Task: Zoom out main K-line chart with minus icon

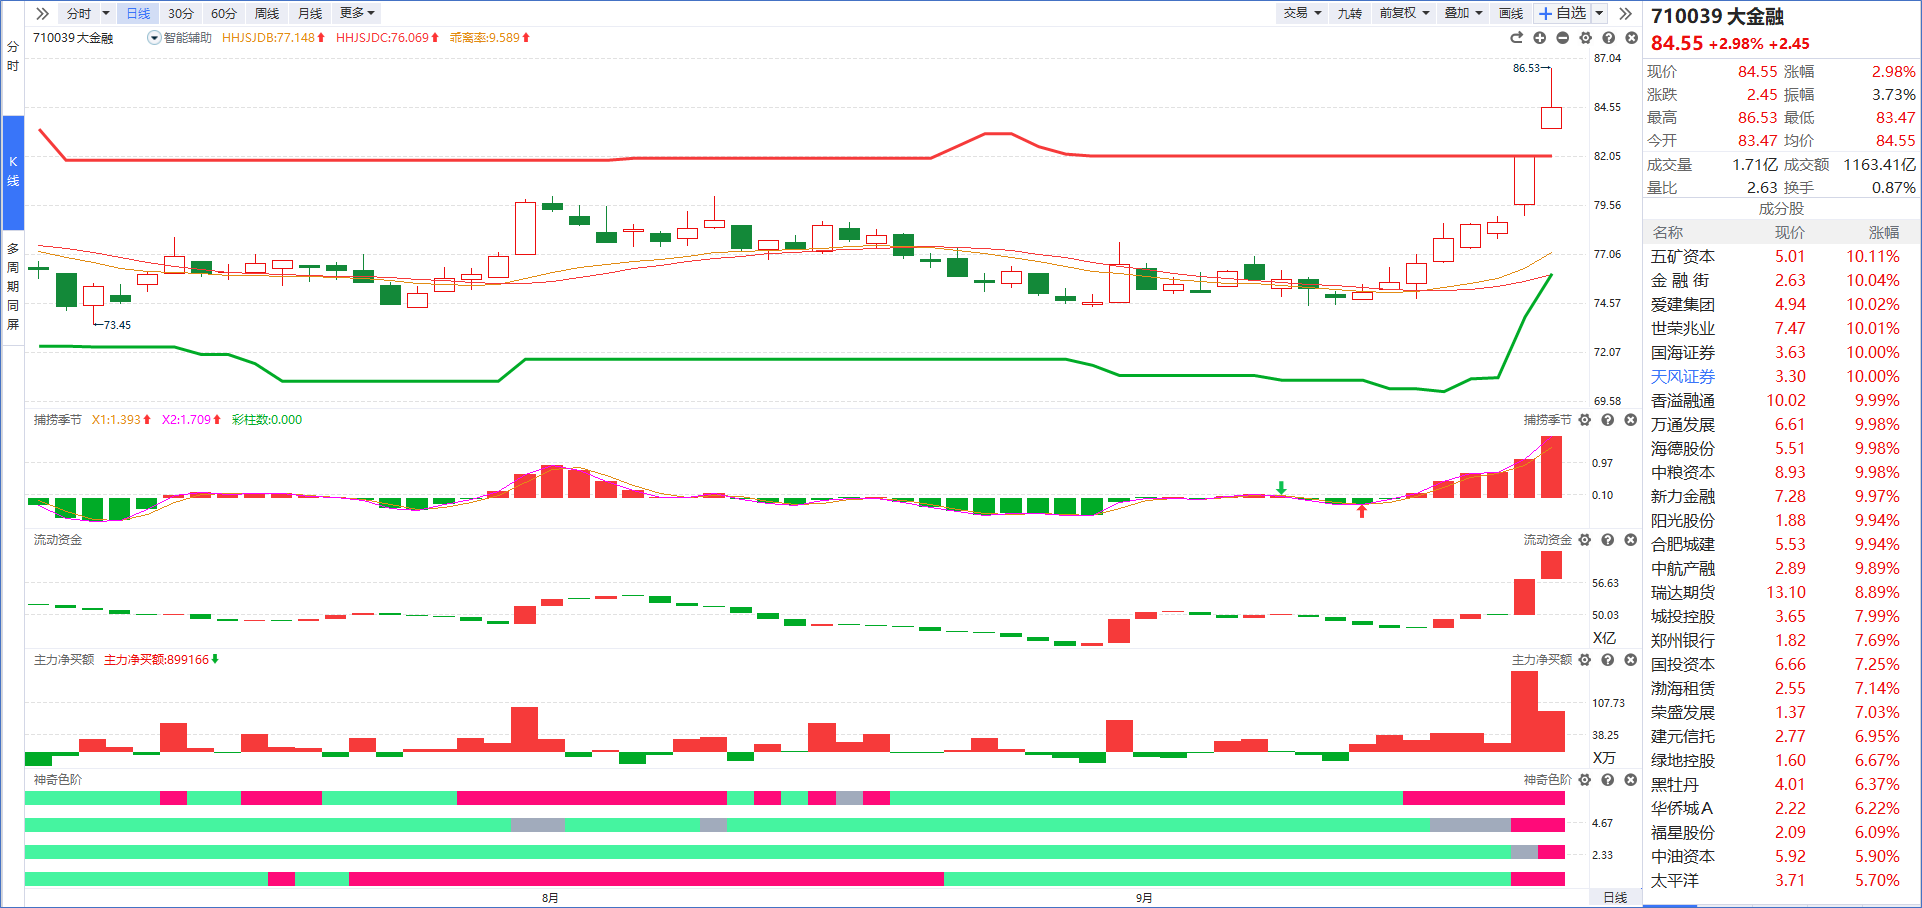Action: (x=1562, y=38)
